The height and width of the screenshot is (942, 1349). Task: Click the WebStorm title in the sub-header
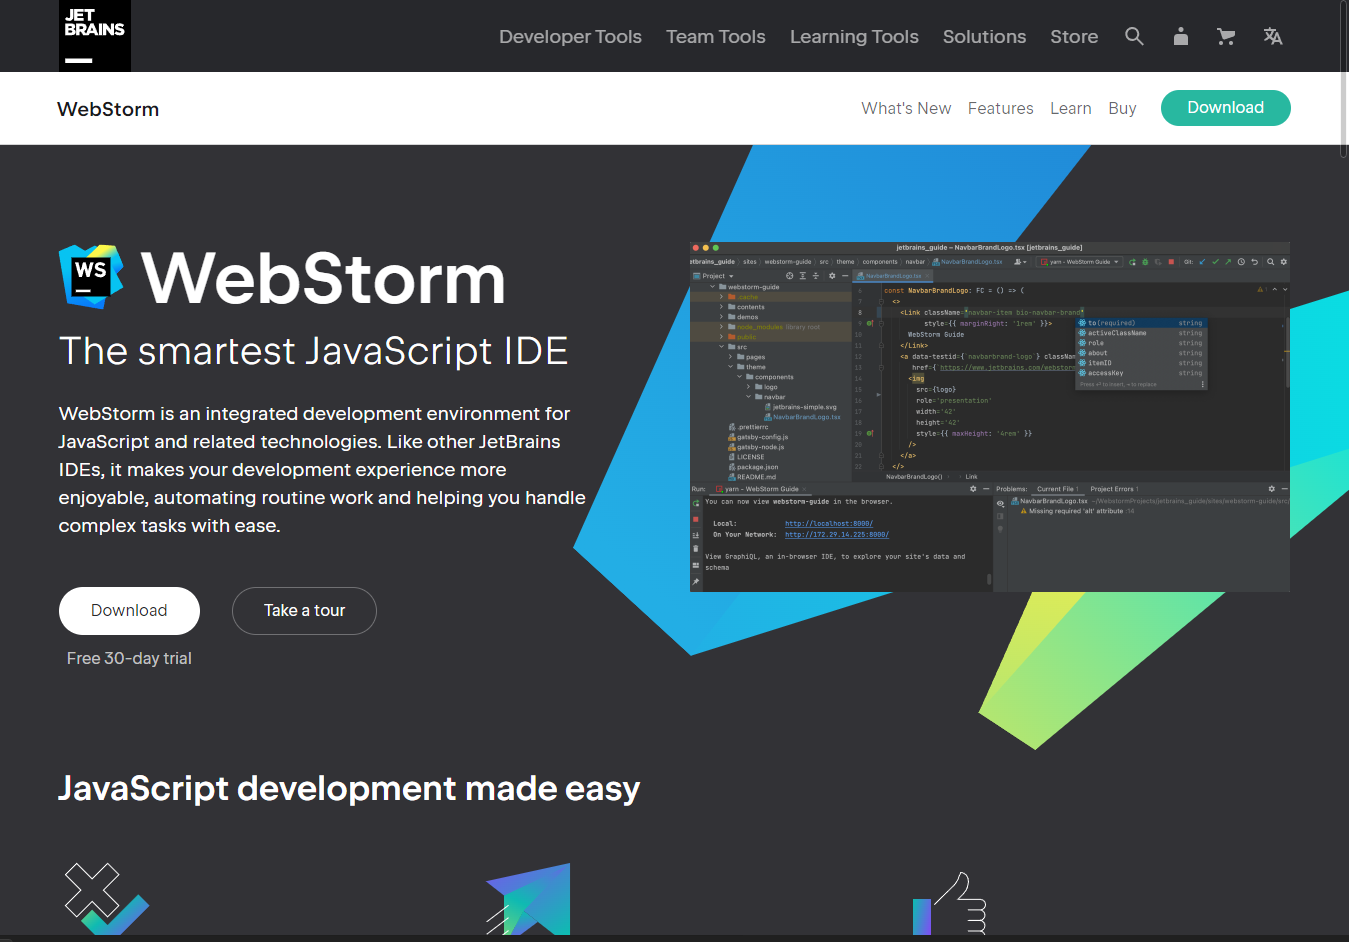point(108,109)
